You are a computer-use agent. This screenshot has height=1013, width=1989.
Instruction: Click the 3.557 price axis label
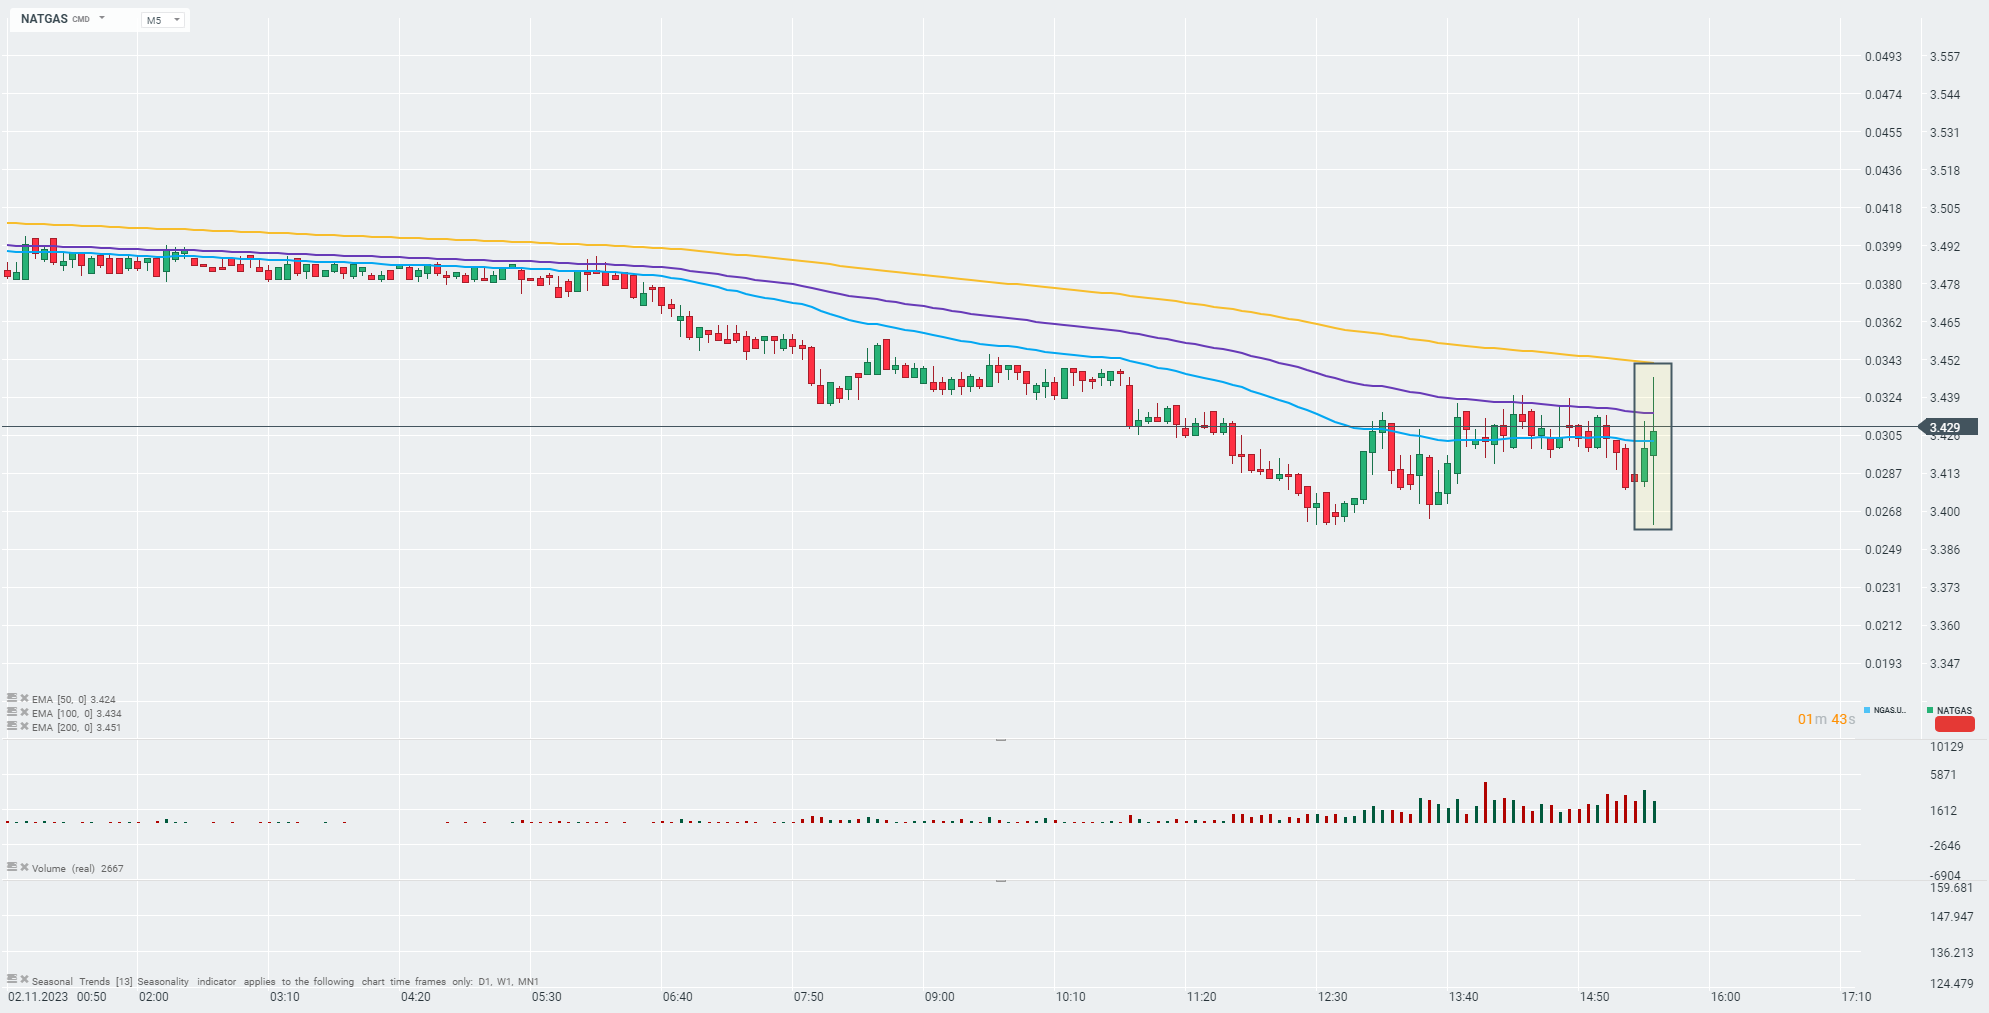[1945, 57]
